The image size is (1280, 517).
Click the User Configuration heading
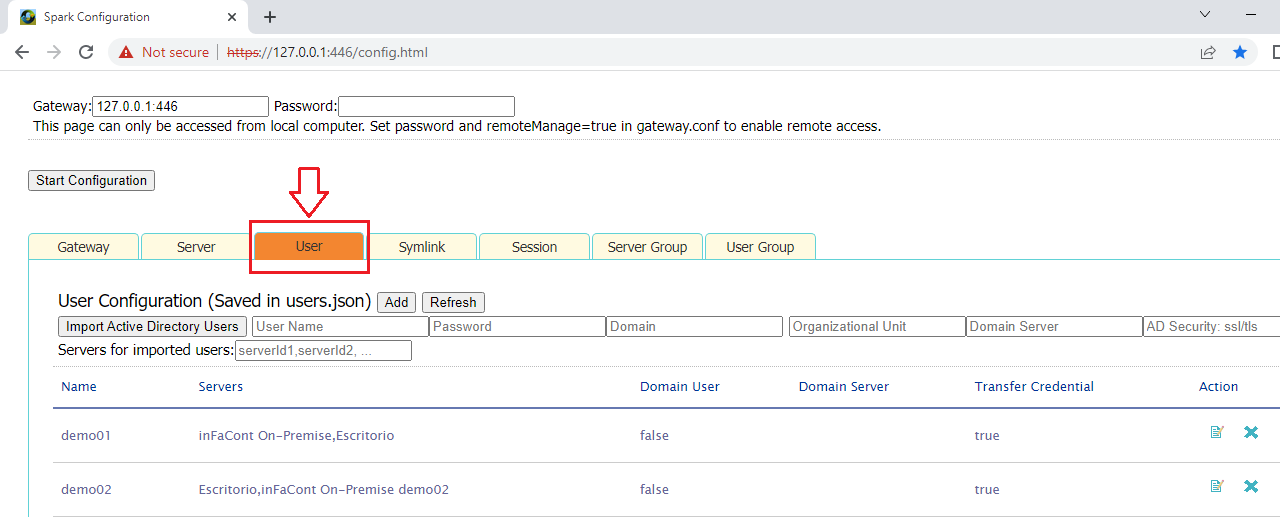pyautogui.click(x=214, y=301)
